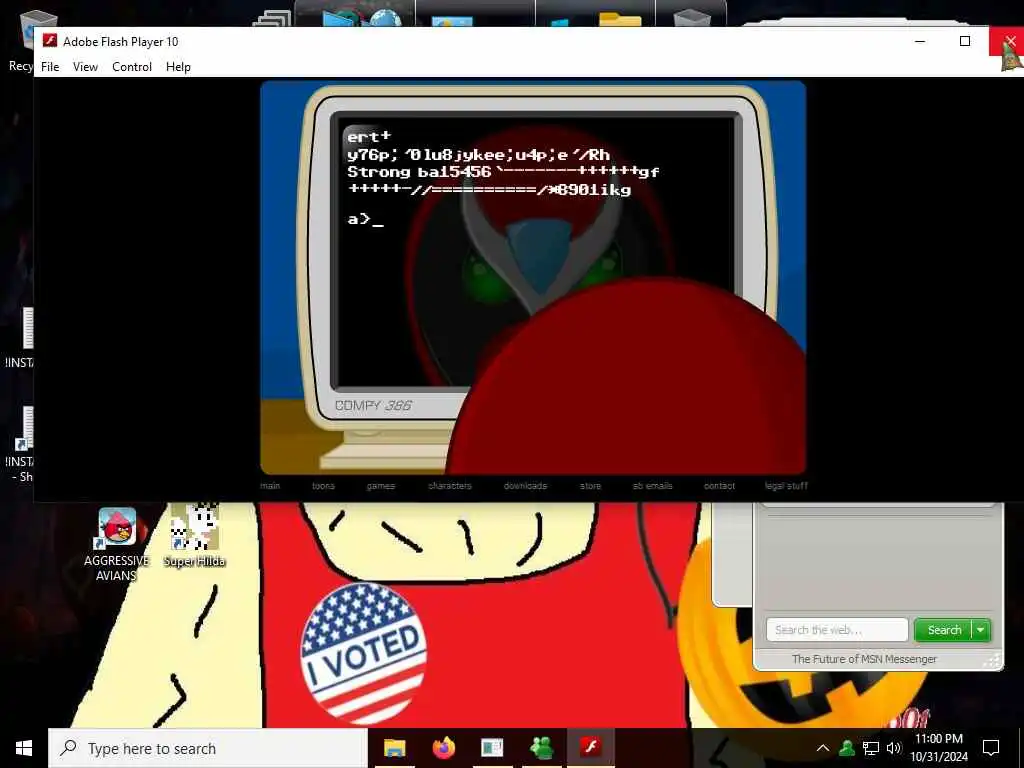This screenshot has width=1024, height=768.
Task: Open AGGRESSIVE AVIANS desktop shortcut
Action: click(x=117, y=544)
